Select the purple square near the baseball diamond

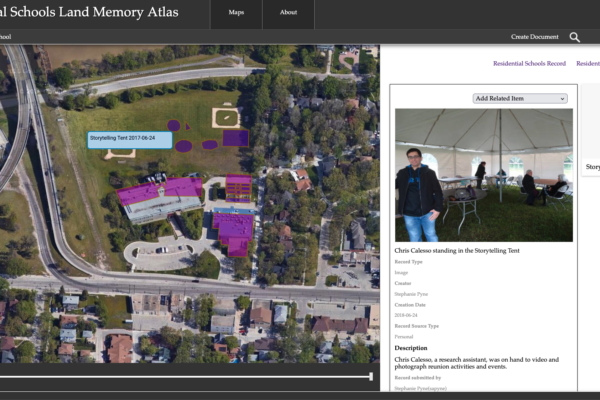tap(235, 137)
